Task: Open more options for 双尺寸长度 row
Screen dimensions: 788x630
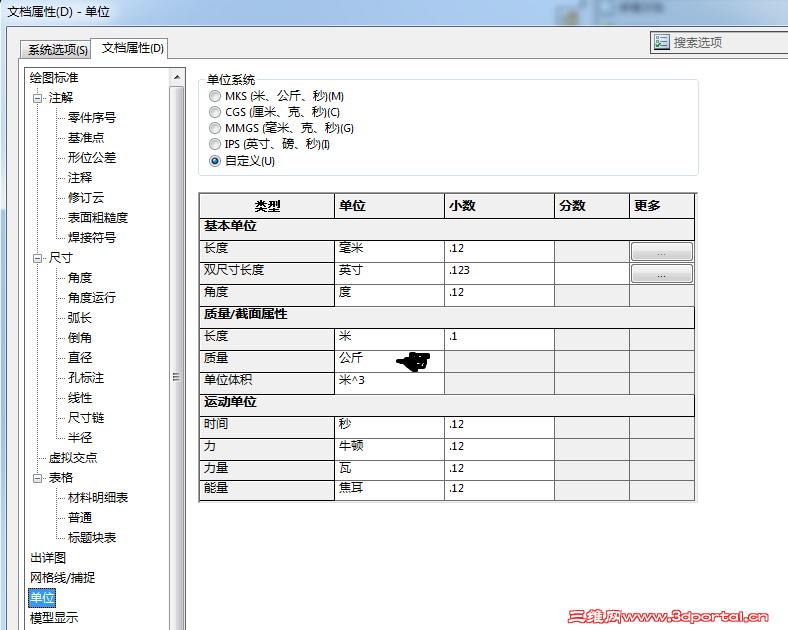Action: pos(661,274)
